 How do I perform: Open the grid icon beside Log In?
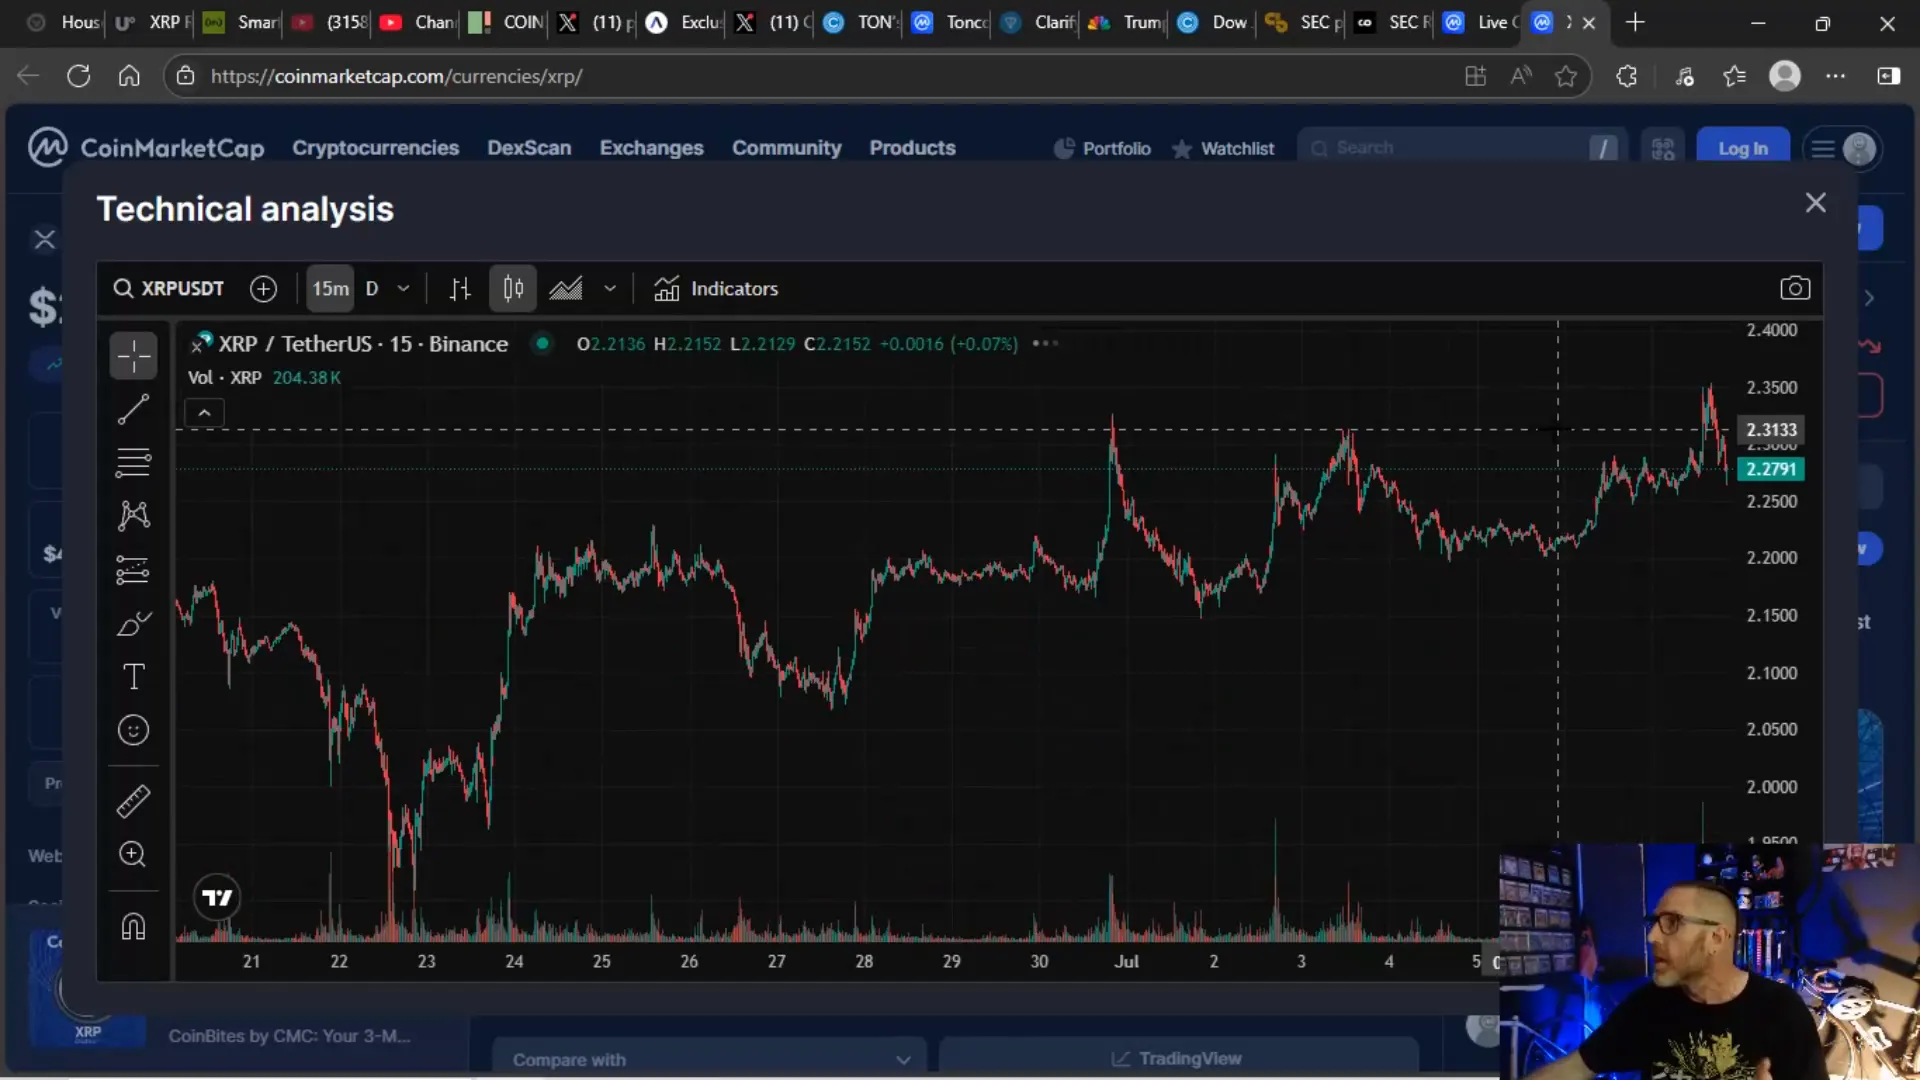tap(1663, 148)
